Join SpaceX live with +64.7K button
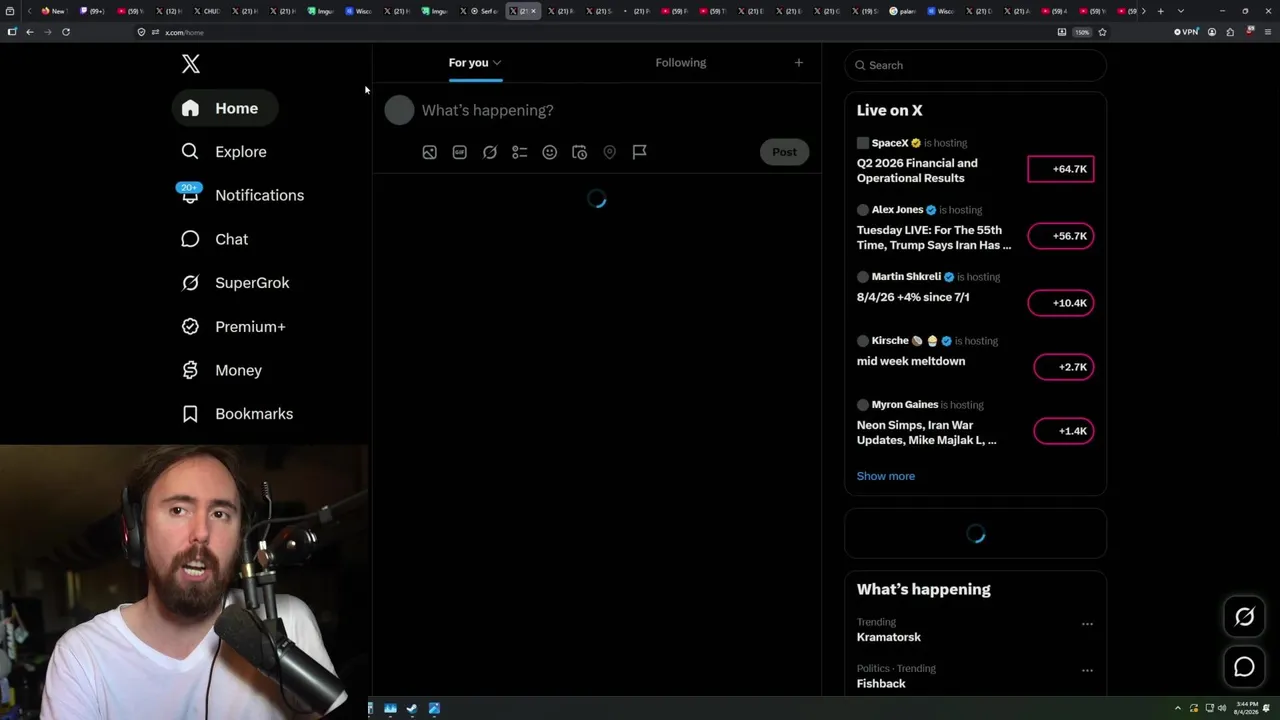The width and height of the screenshot is (1280, 720). click(1061, 169)
